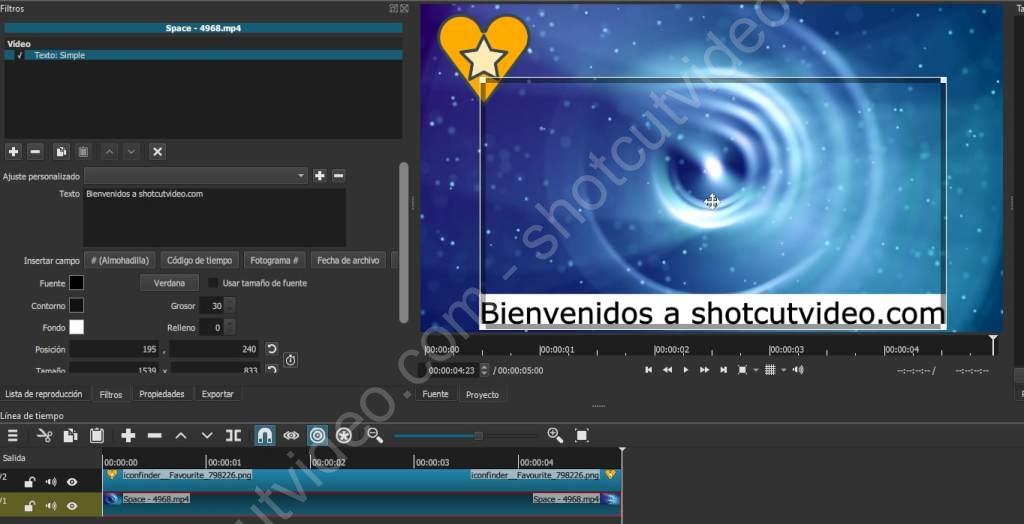Split clip at playhead
This screenshot has height=524, width=1024.
[233, 436]
